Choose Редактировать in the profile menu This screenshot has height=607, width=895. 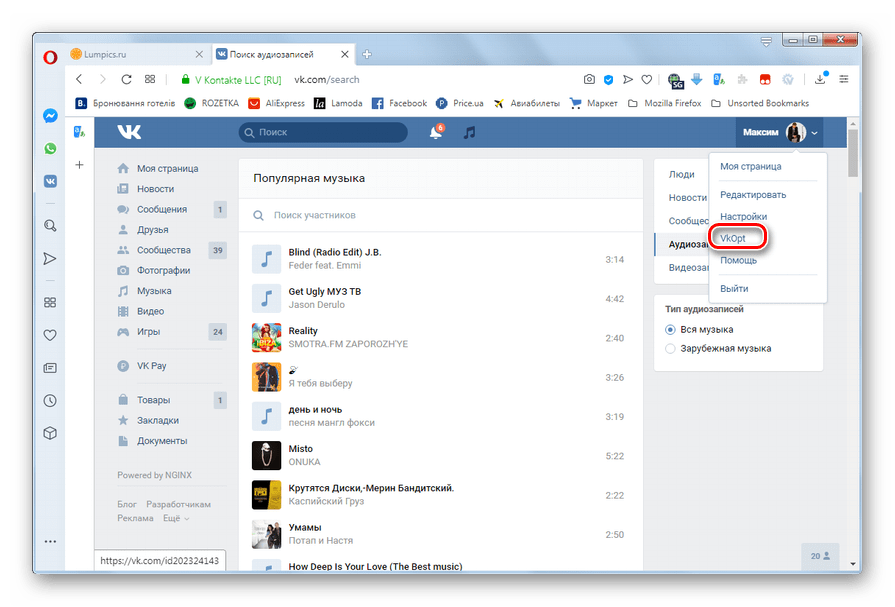(x=753, y=195)
